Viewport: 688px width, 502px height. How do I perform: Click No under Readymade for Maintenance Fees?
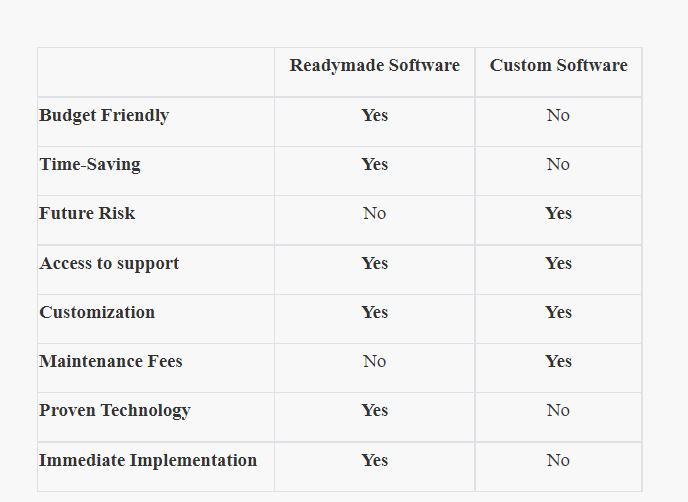[375, 361]
